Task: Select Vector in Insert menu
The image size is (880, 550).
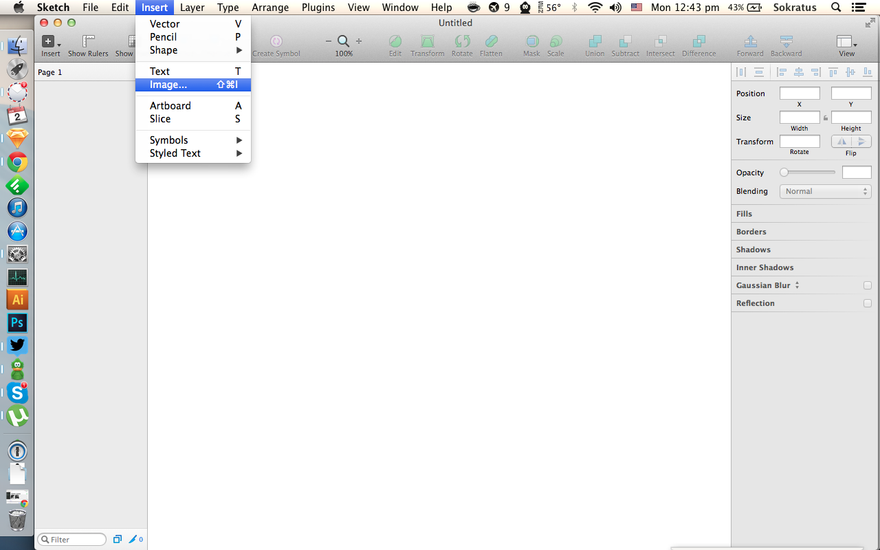Action: (x=193, y=24)
